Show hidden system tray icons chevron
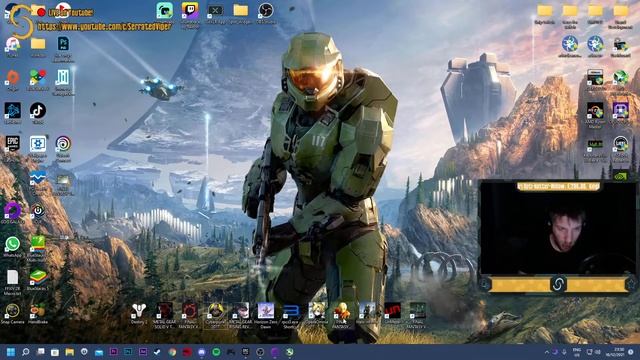The image size is (640, 360). [x=547, y=352]
